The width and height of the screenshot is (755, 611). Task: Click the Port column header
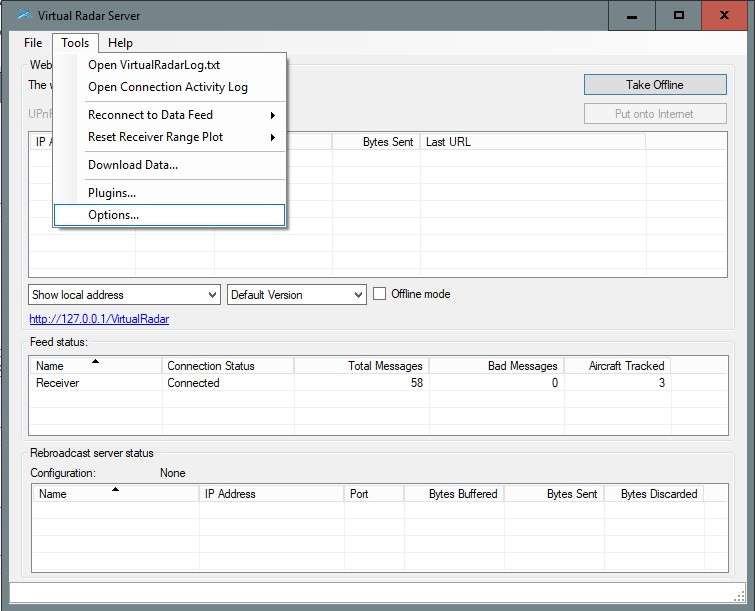(374, 494)
